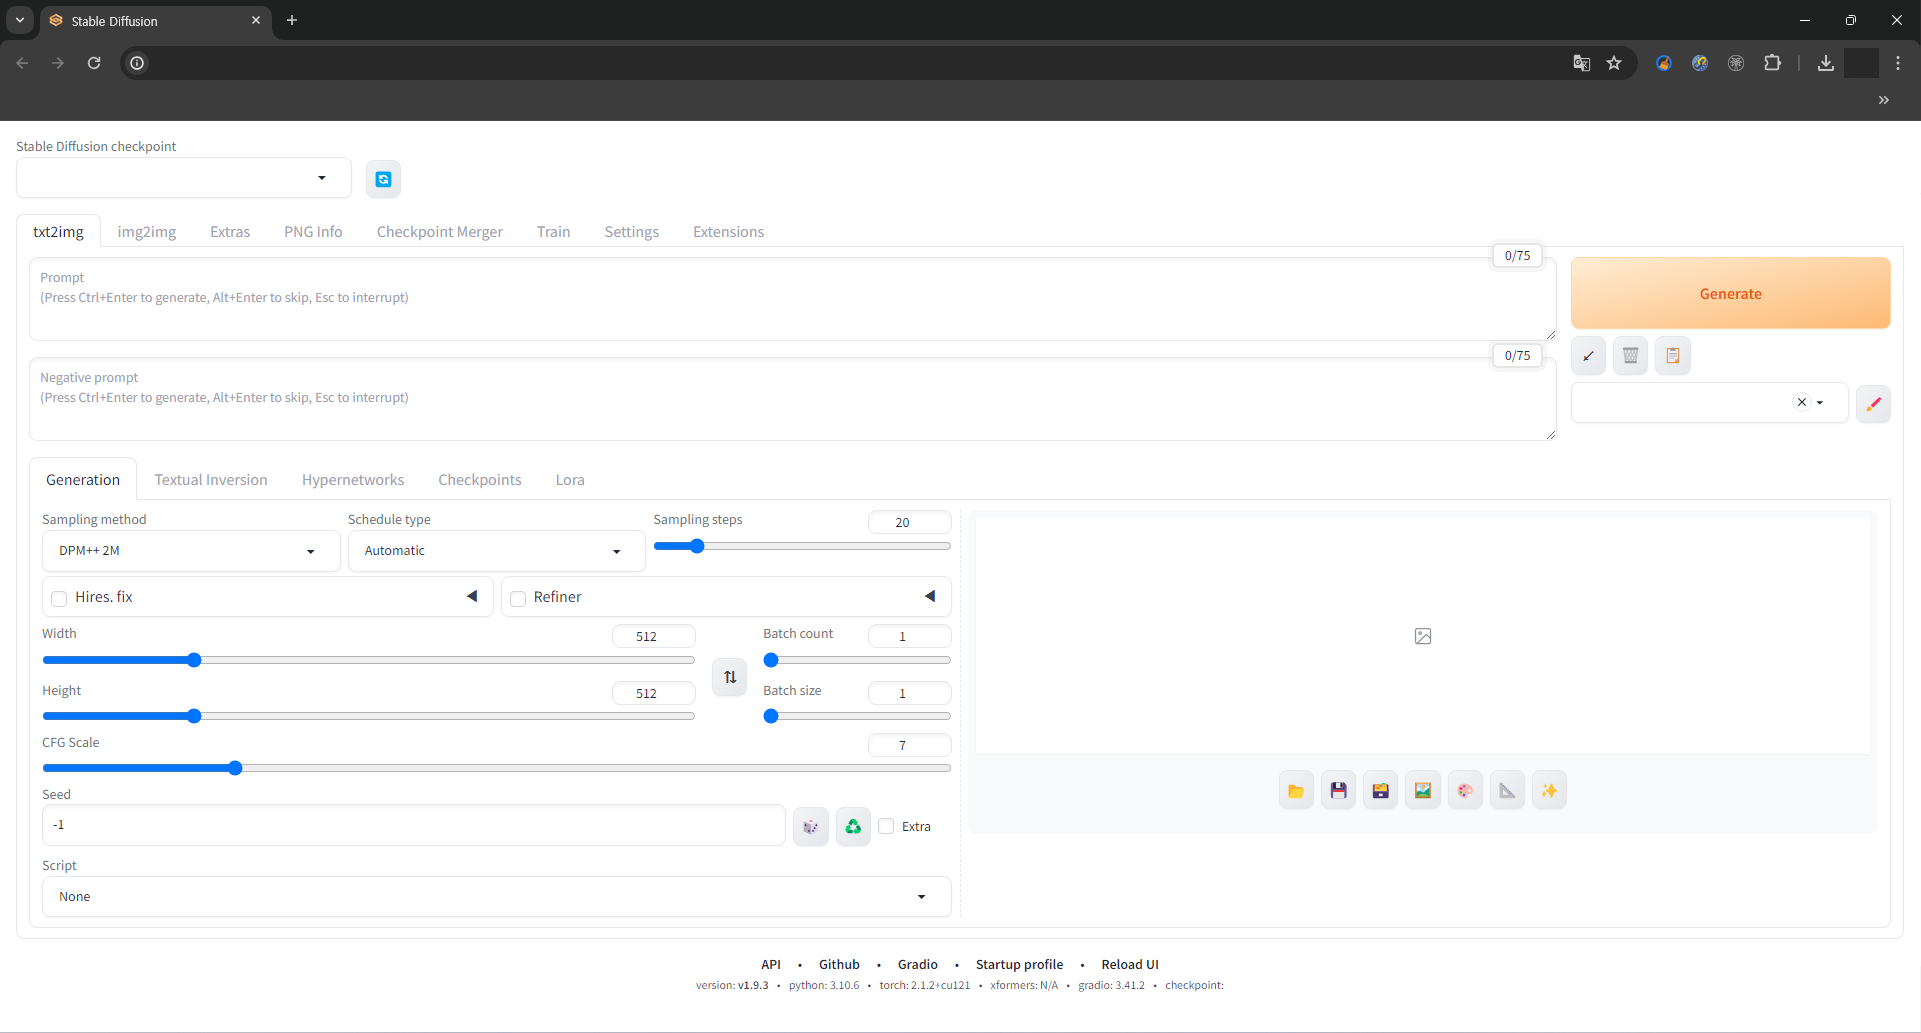Viewport: 1921px width, 1033px height.
Task: Open the Script dropdown None
Action: 496,897
